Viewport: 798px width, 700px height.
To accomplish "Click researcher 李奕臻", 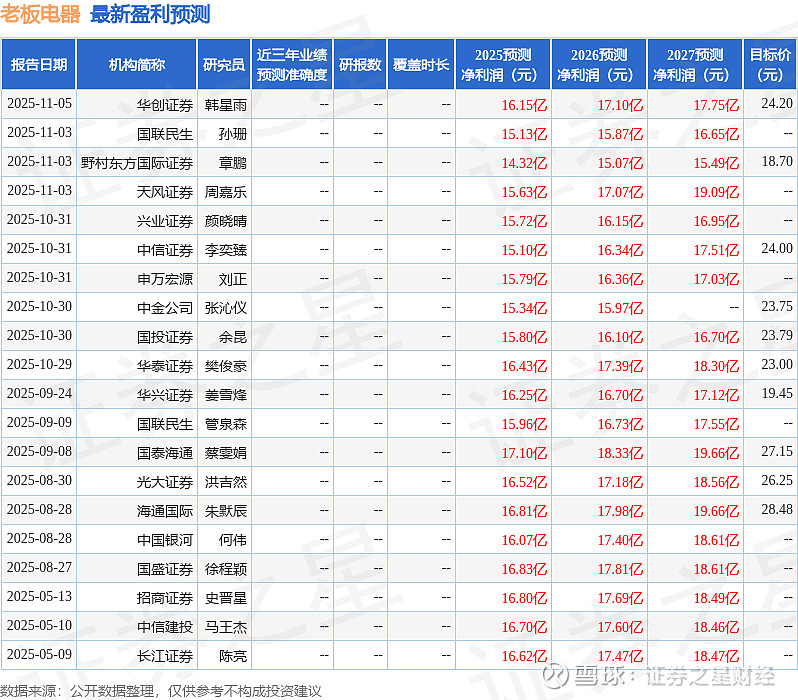I will coord(225,250).
